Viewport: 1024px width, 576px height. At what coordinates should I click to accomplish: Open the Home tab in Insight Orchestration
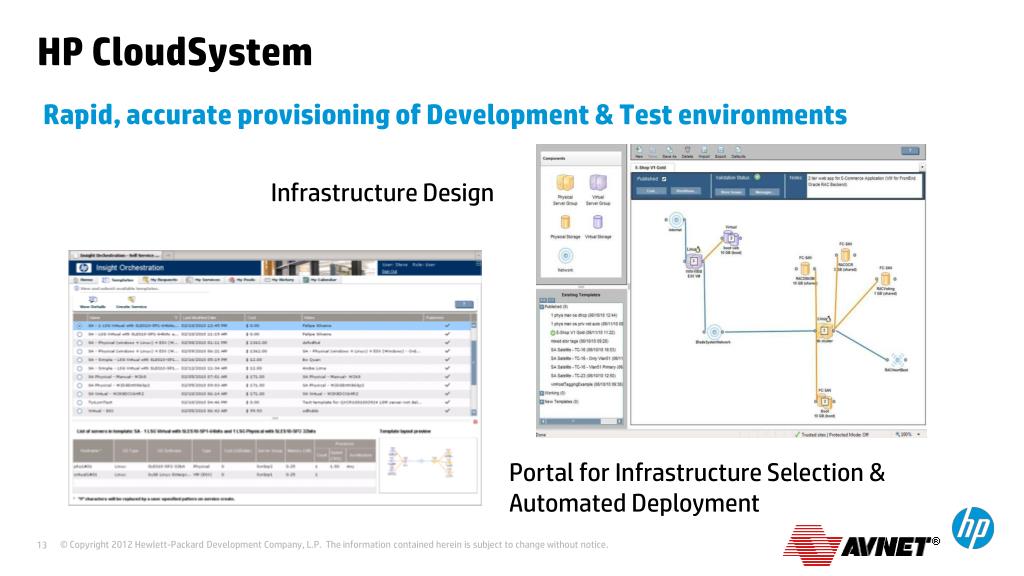pos(84,280)
